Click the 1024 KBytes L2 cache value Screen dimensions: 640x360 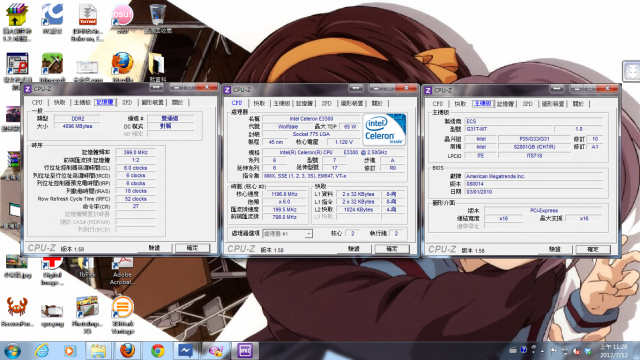(x=358, y=209)
